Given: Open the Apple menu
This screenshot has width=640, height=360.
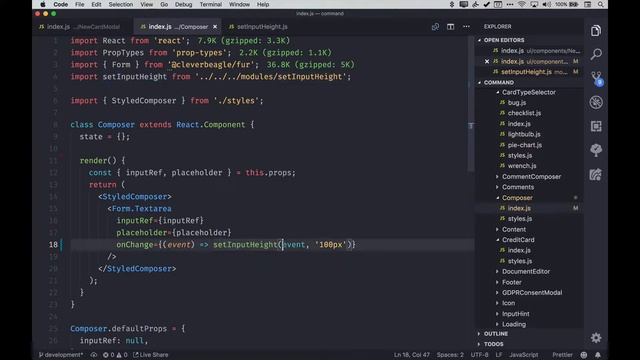Looking at the screenshot, I should click(42, 4).
